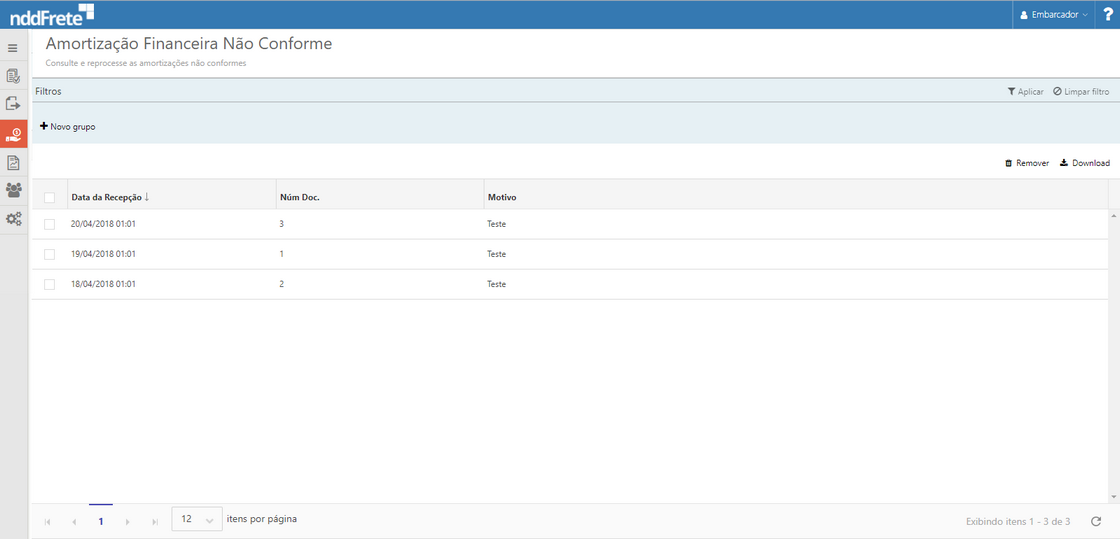Open the items per page dropdown

(x=197, y=520)
